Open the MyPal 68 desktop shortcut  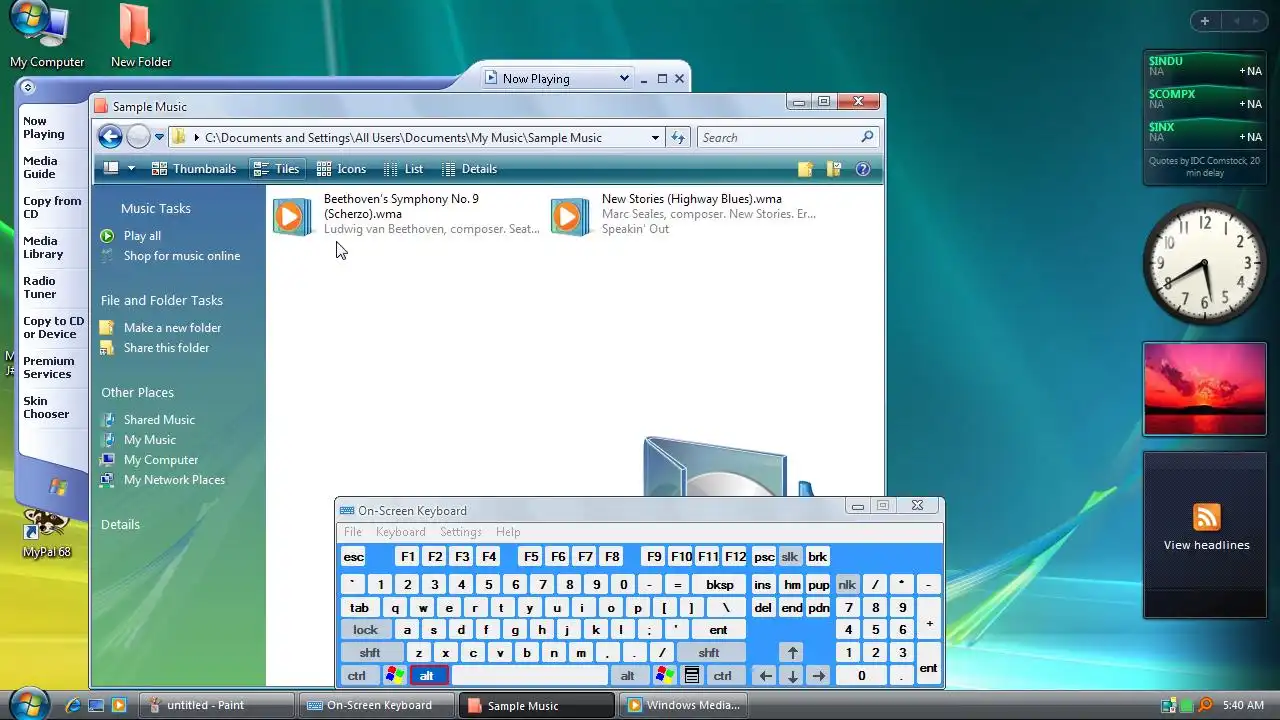click(46, 532)
